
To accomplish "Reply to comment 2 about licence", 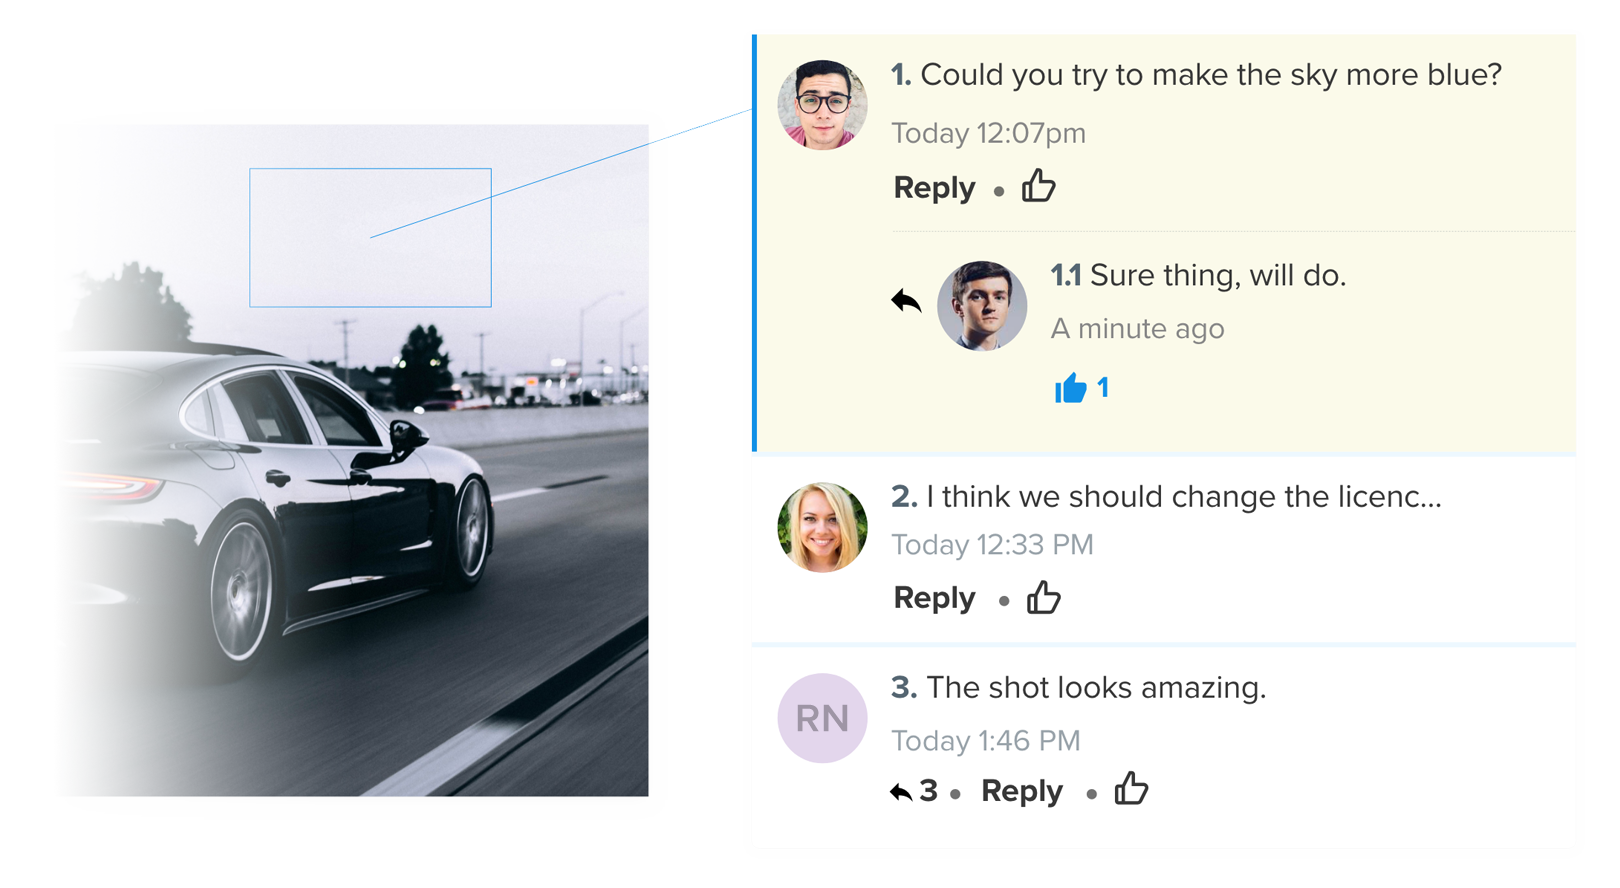I will [x=934, y=598].
